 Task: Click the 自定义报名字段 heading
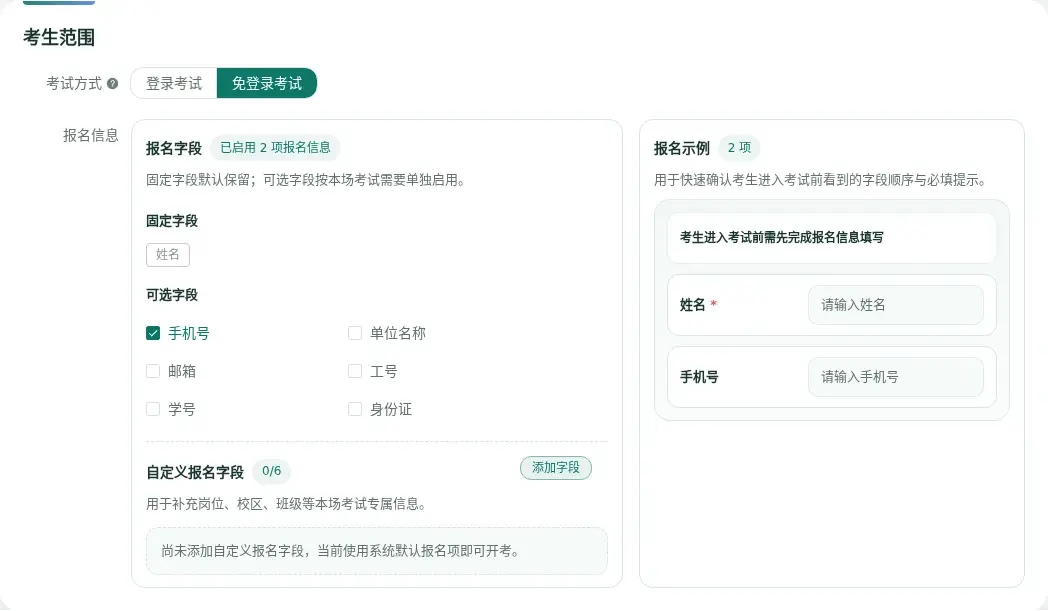195,473
